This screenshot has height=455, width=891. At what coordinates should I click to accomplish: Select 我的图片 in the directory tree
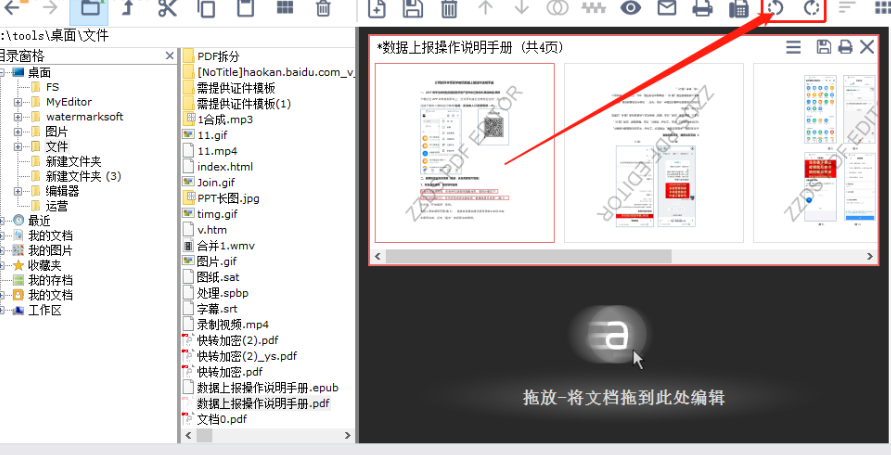click(50, 251)
